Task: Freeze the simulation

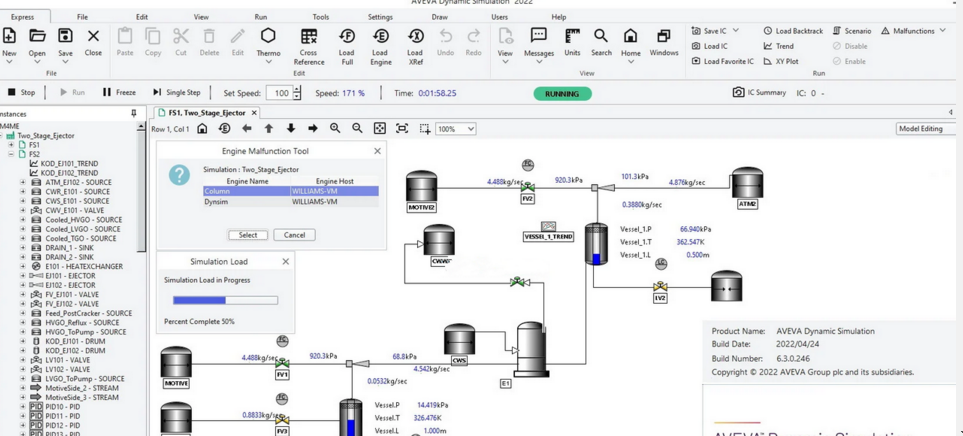Action: coord(119,93)
